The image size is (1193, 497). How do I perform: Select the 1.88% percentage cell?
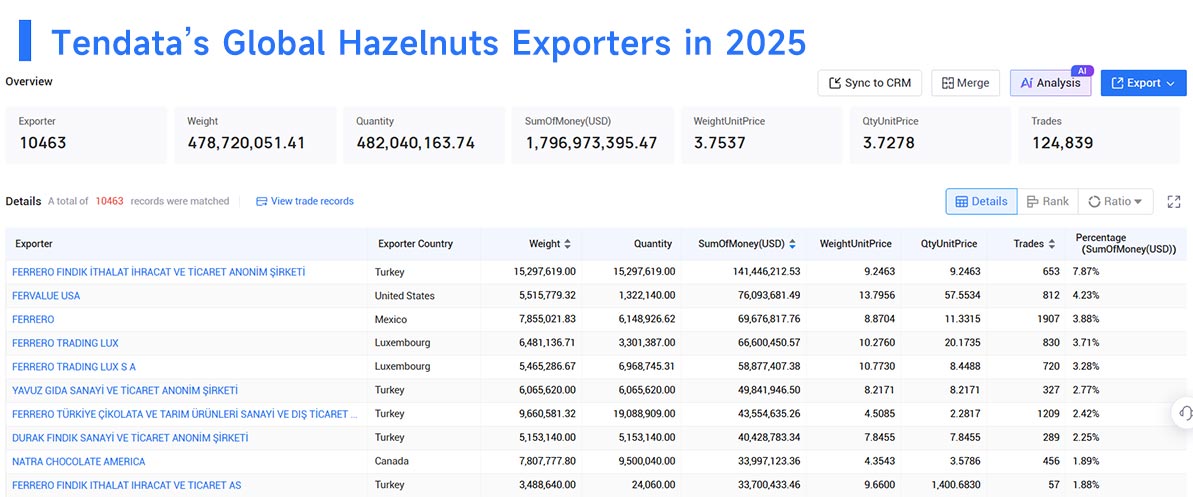point(1086,485)
